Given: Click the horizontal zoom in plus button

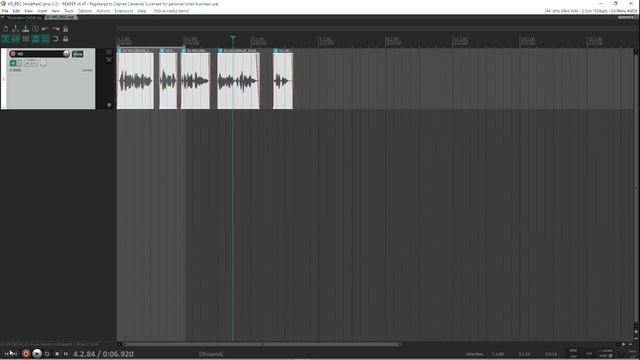Looking at the screenshot, I should 623,344.
